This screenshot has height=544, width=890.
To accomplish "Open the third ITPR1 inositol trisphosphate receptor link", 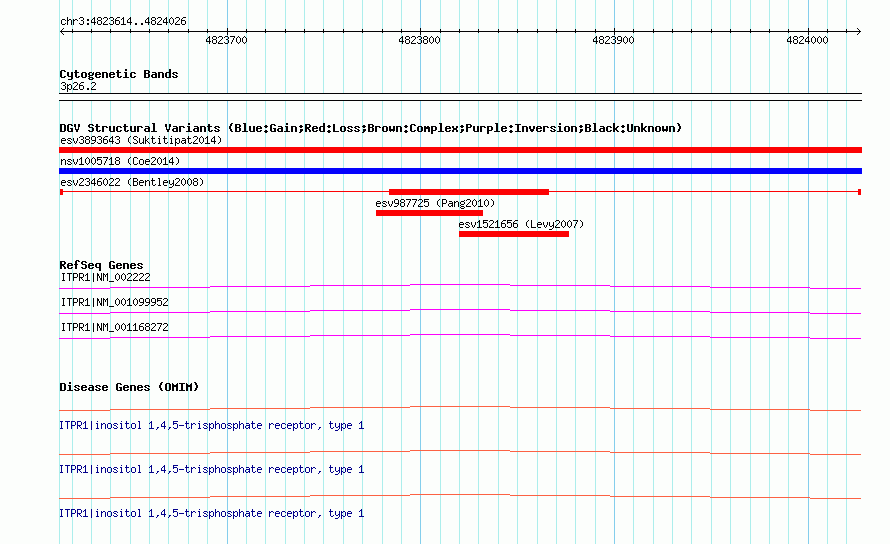I will point(211,513).
